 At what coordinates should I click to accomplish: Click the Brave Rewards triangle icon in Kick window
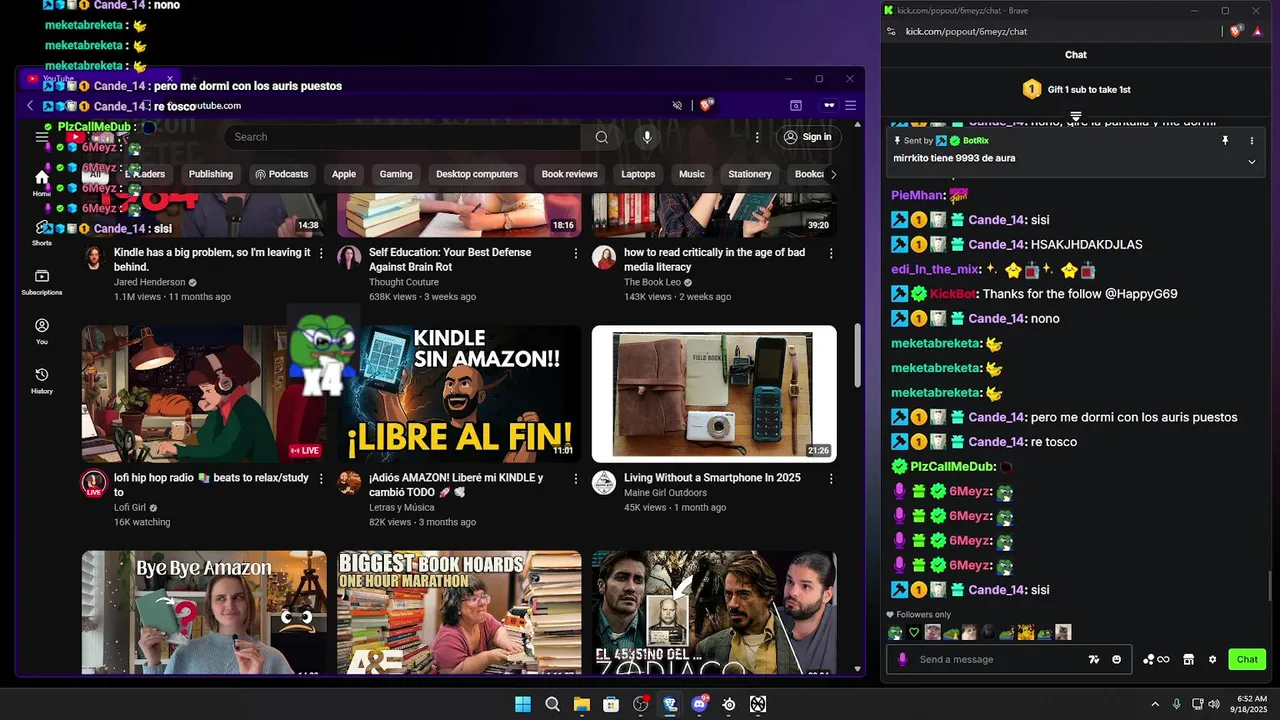click(1257, 31)
